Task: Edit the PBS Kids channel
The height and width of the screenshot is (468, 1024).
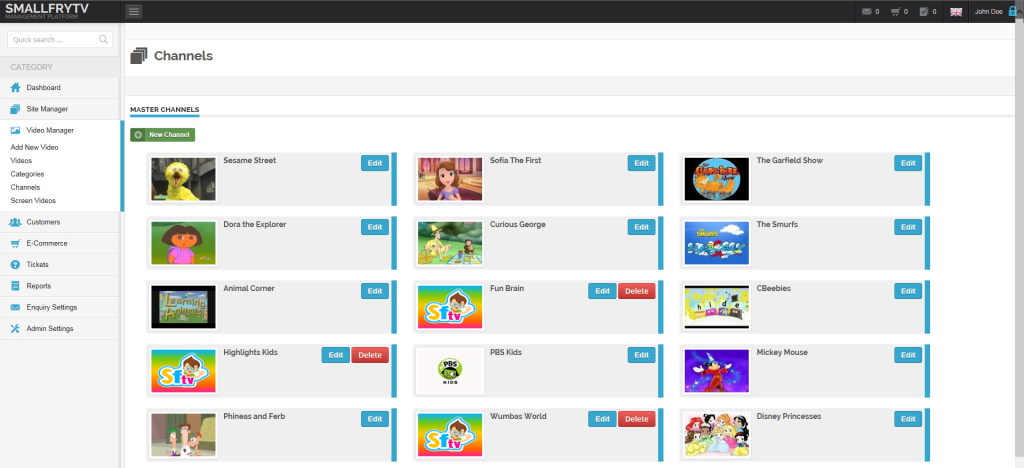Action: 641,355
